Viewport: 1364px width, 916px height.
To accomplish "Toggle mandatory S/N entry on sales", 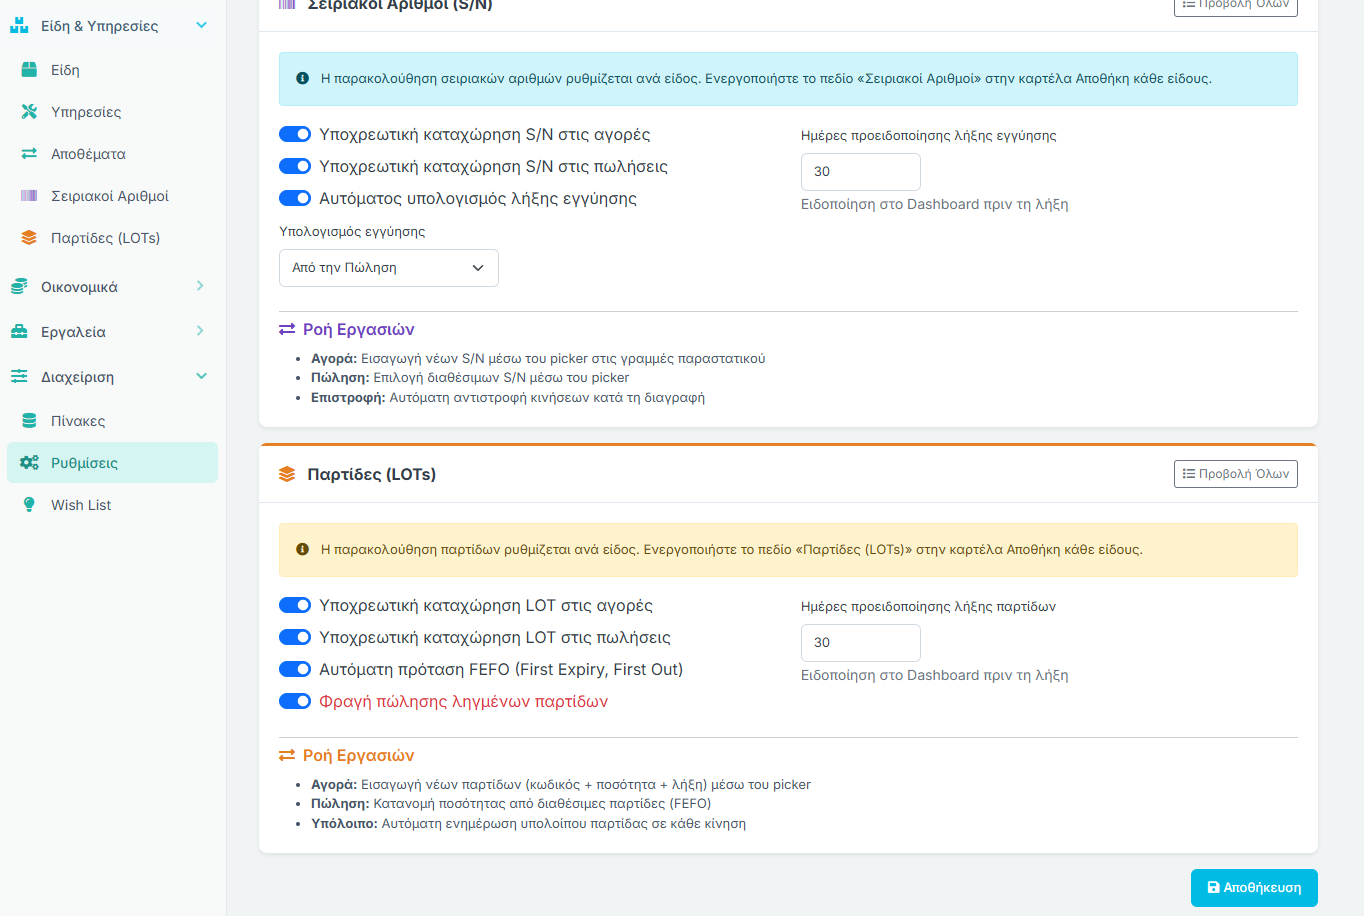I will (295, 166).
